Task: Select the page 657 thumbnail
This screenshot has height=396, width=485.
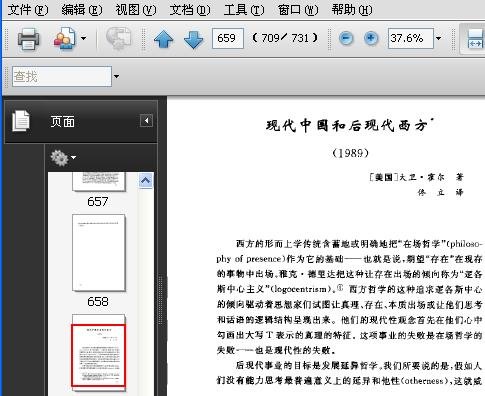Action: pos(99,181)
